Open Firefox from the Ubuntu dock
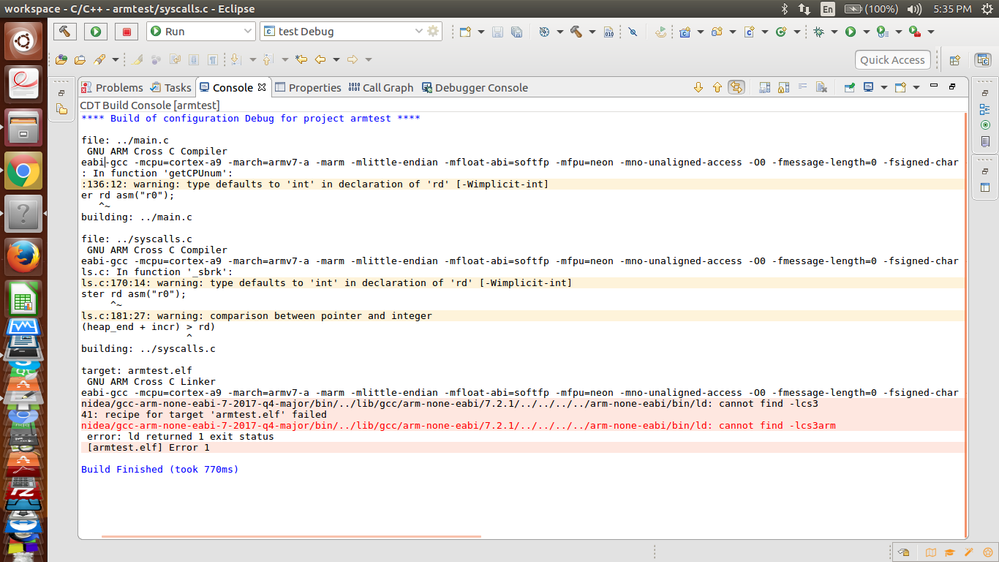Screen dimensions: 999x562 24,257
